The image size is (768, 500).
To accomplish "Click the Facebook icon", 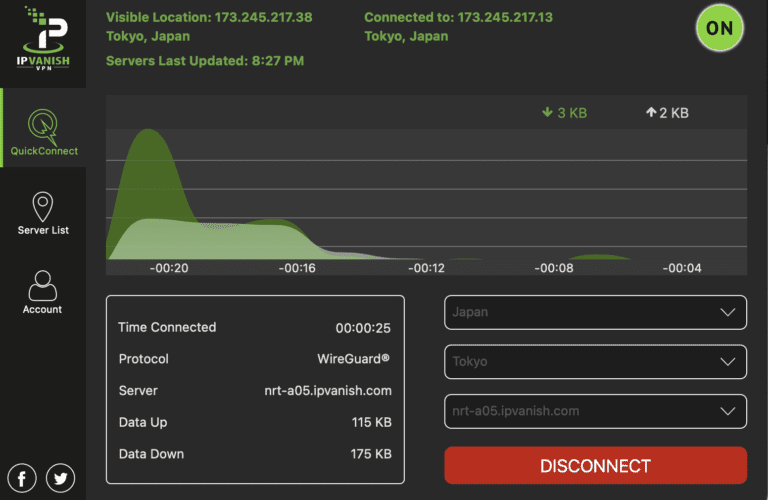I will point(21,477).
